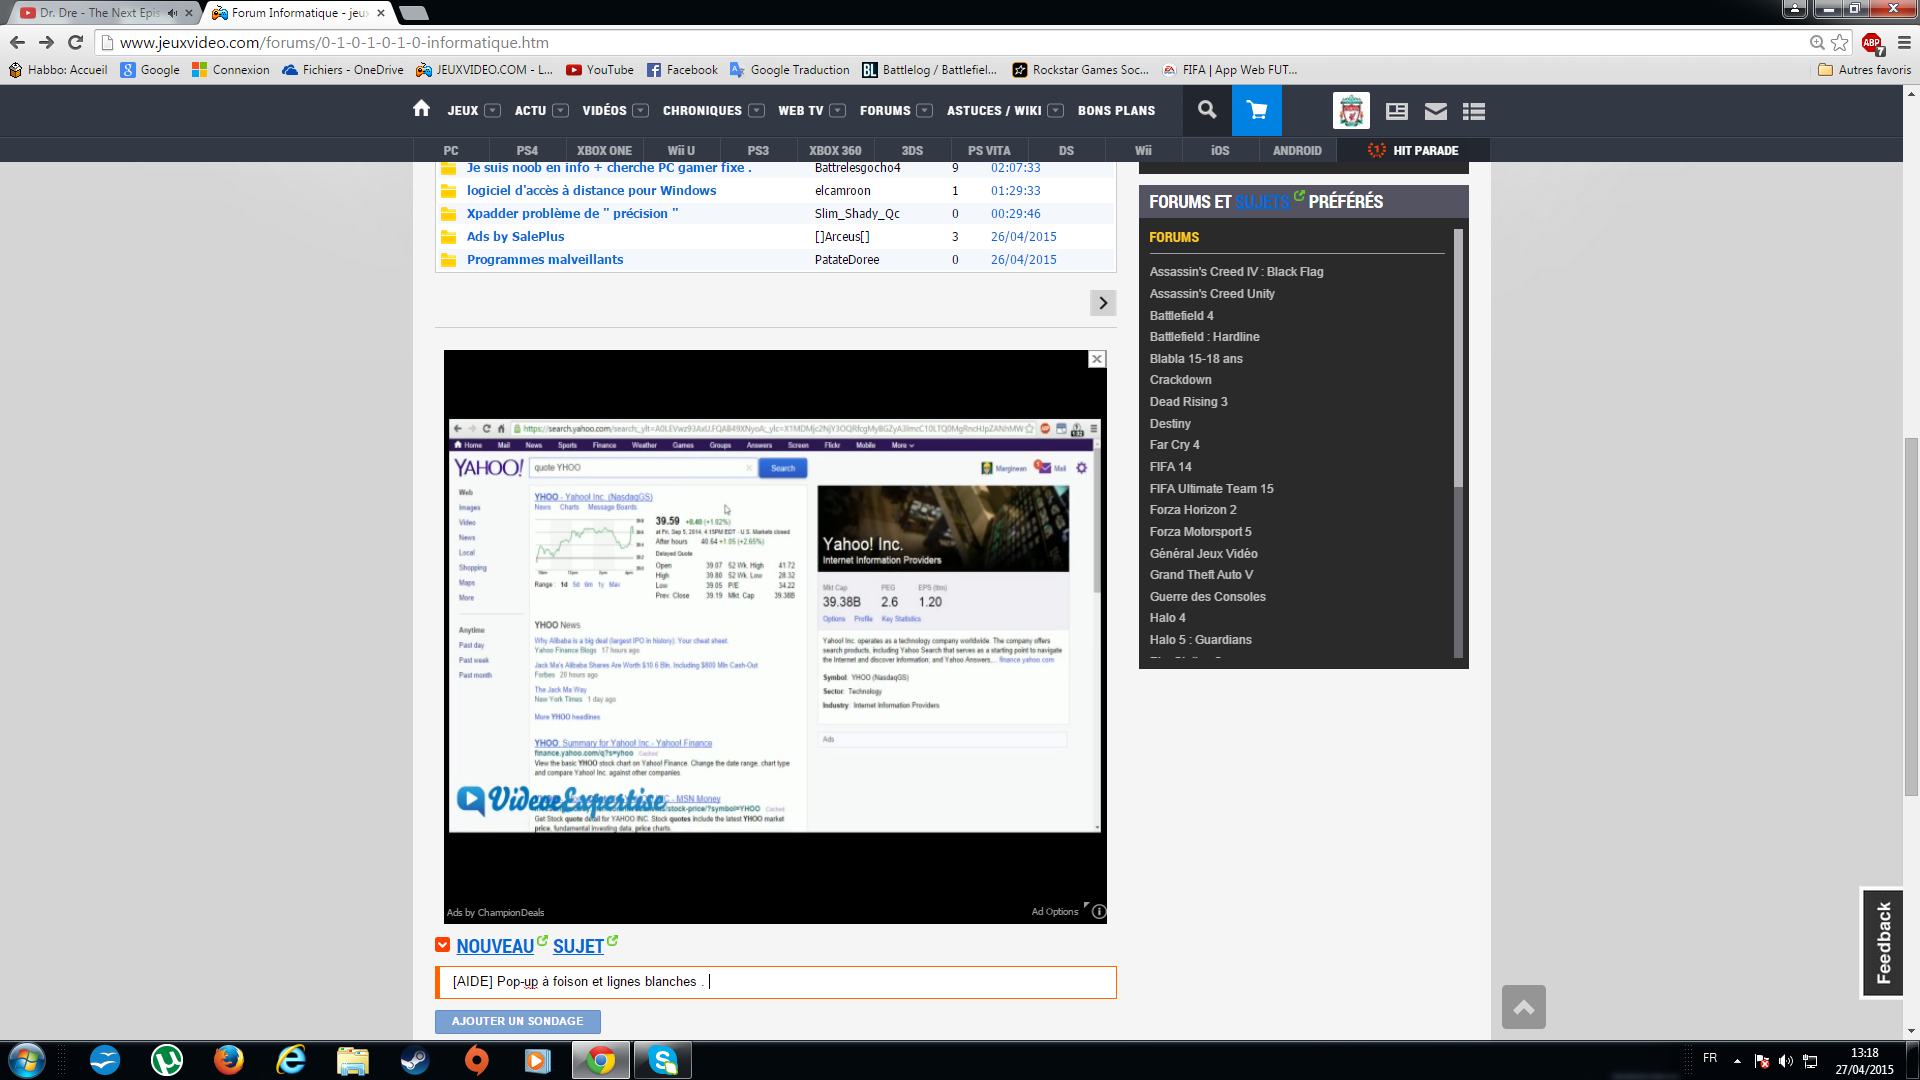Open Skype from the taskbar

click(663, 1060)
